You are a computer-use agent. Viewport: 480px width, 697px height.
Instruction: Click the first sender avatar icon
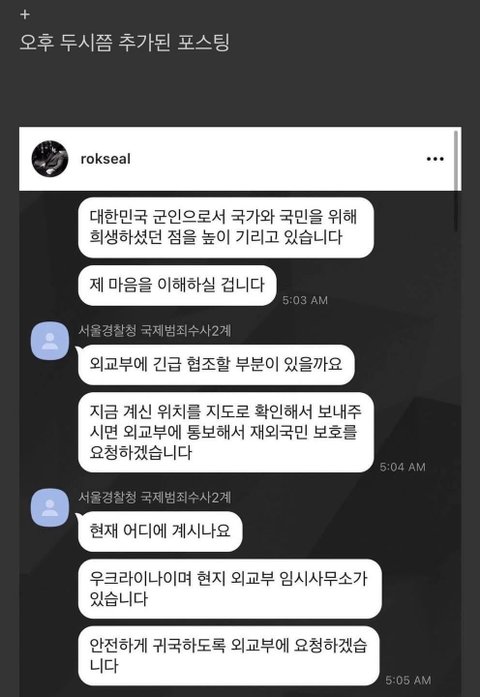(50, 340)
